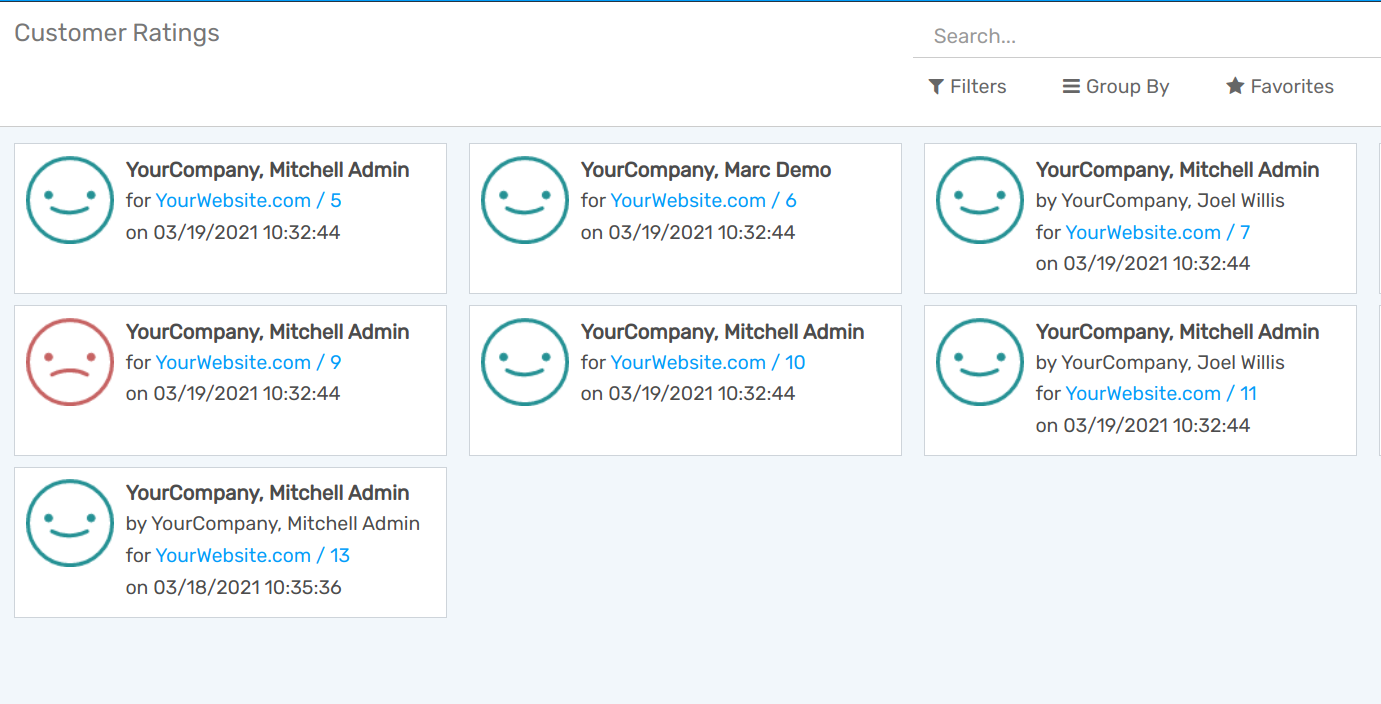This screenshot has width=1381, height=704.
Task: Select the sad face icon on YourWebsite.com / 9 rating
Action: (x=70, y=362)
